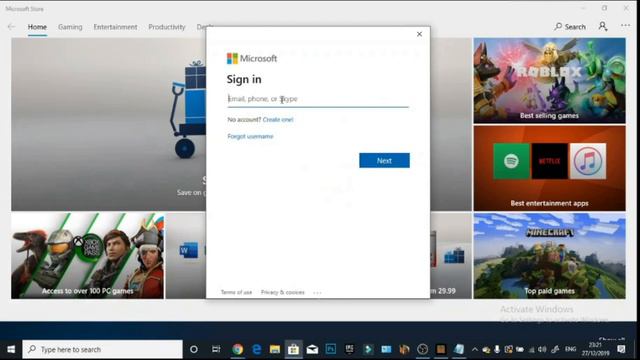Viewport: 640px width, 360px height.
Task: Open Minecraft Top paid games tile
Action: pyautogui.click(x=549, y=256)
